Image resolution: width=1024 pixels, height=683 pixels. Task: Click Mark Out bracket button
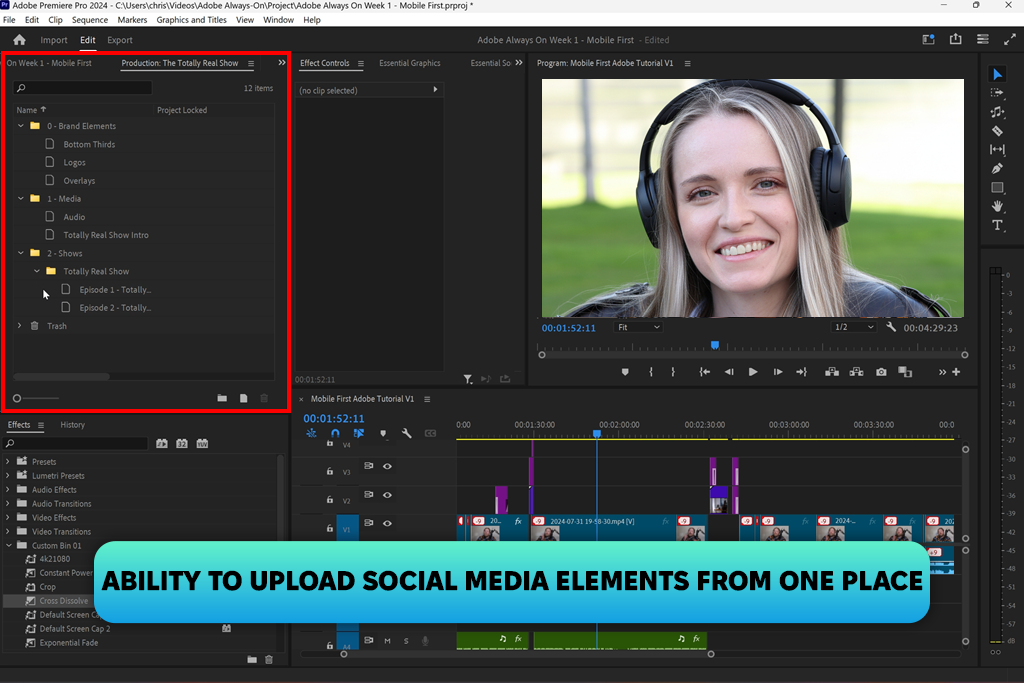coord(673,372)
